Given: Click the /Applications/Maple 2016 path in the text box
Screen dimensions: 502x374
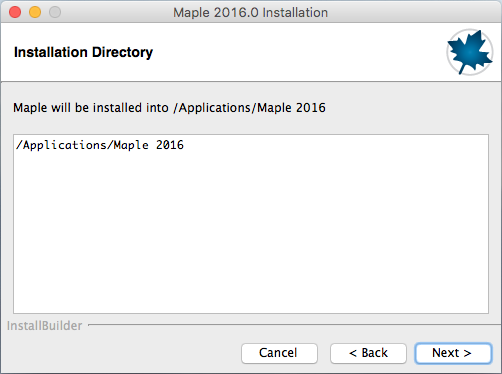Looking at the screenshot, I should (x=100, y=145).
